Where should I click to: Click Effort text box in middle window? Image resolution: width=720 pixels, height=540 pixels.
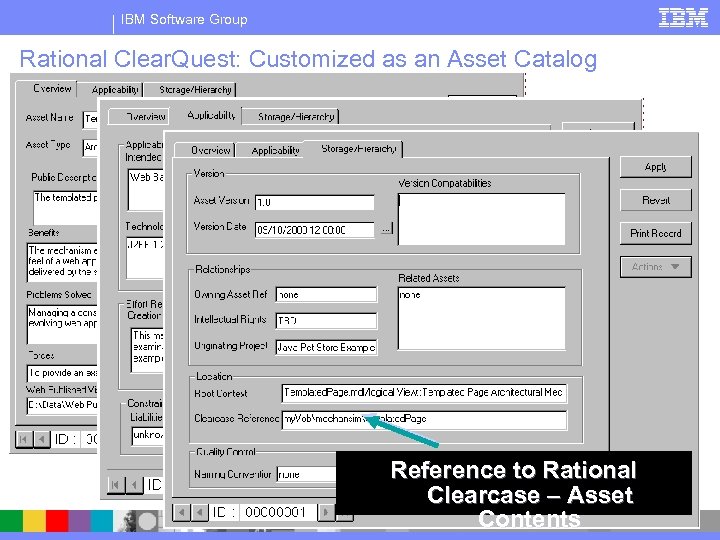click(x=147, y=350)
